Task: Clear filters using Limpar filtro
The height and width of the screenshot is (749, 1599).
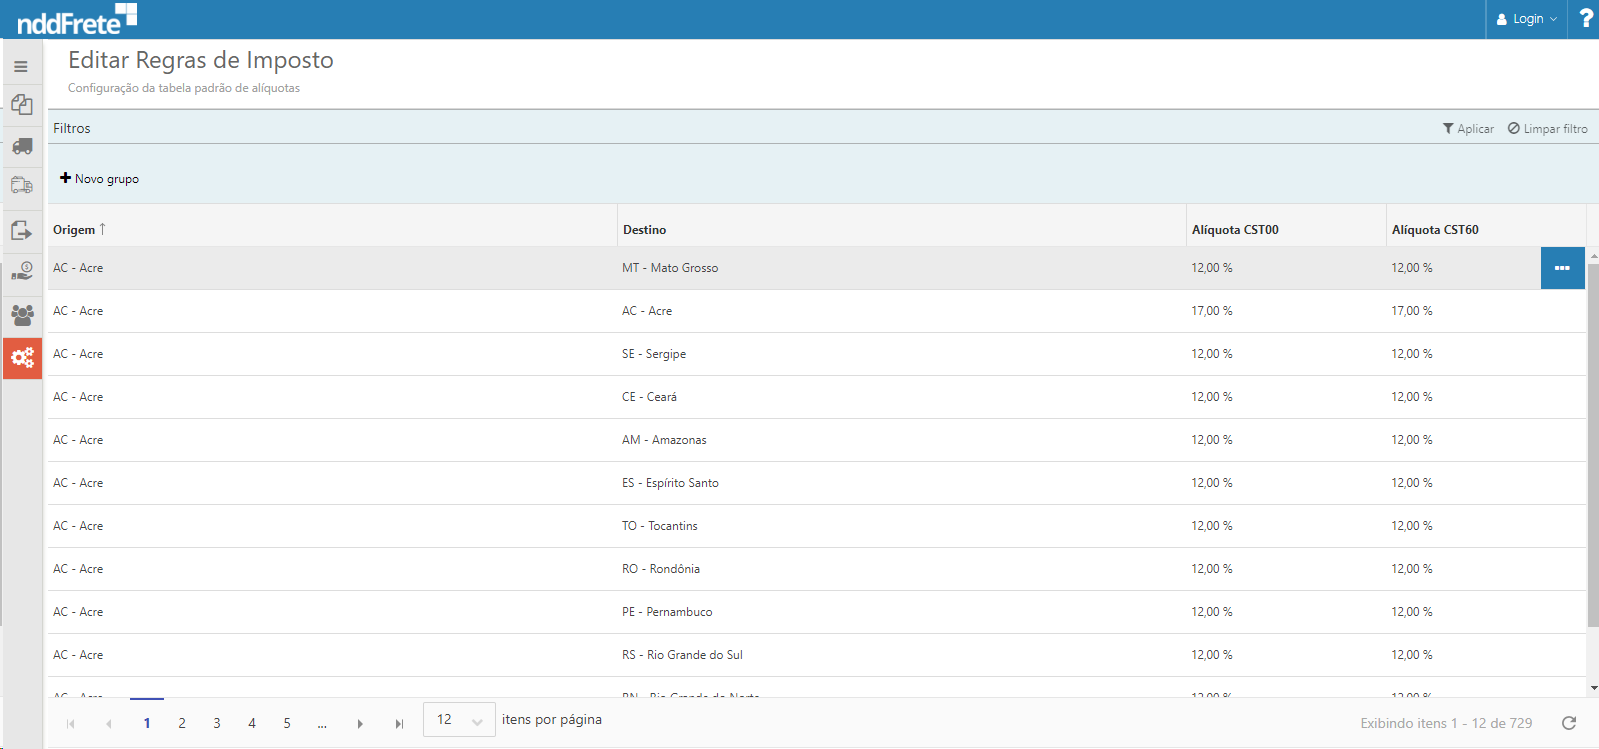Action: click(1547, 129)
